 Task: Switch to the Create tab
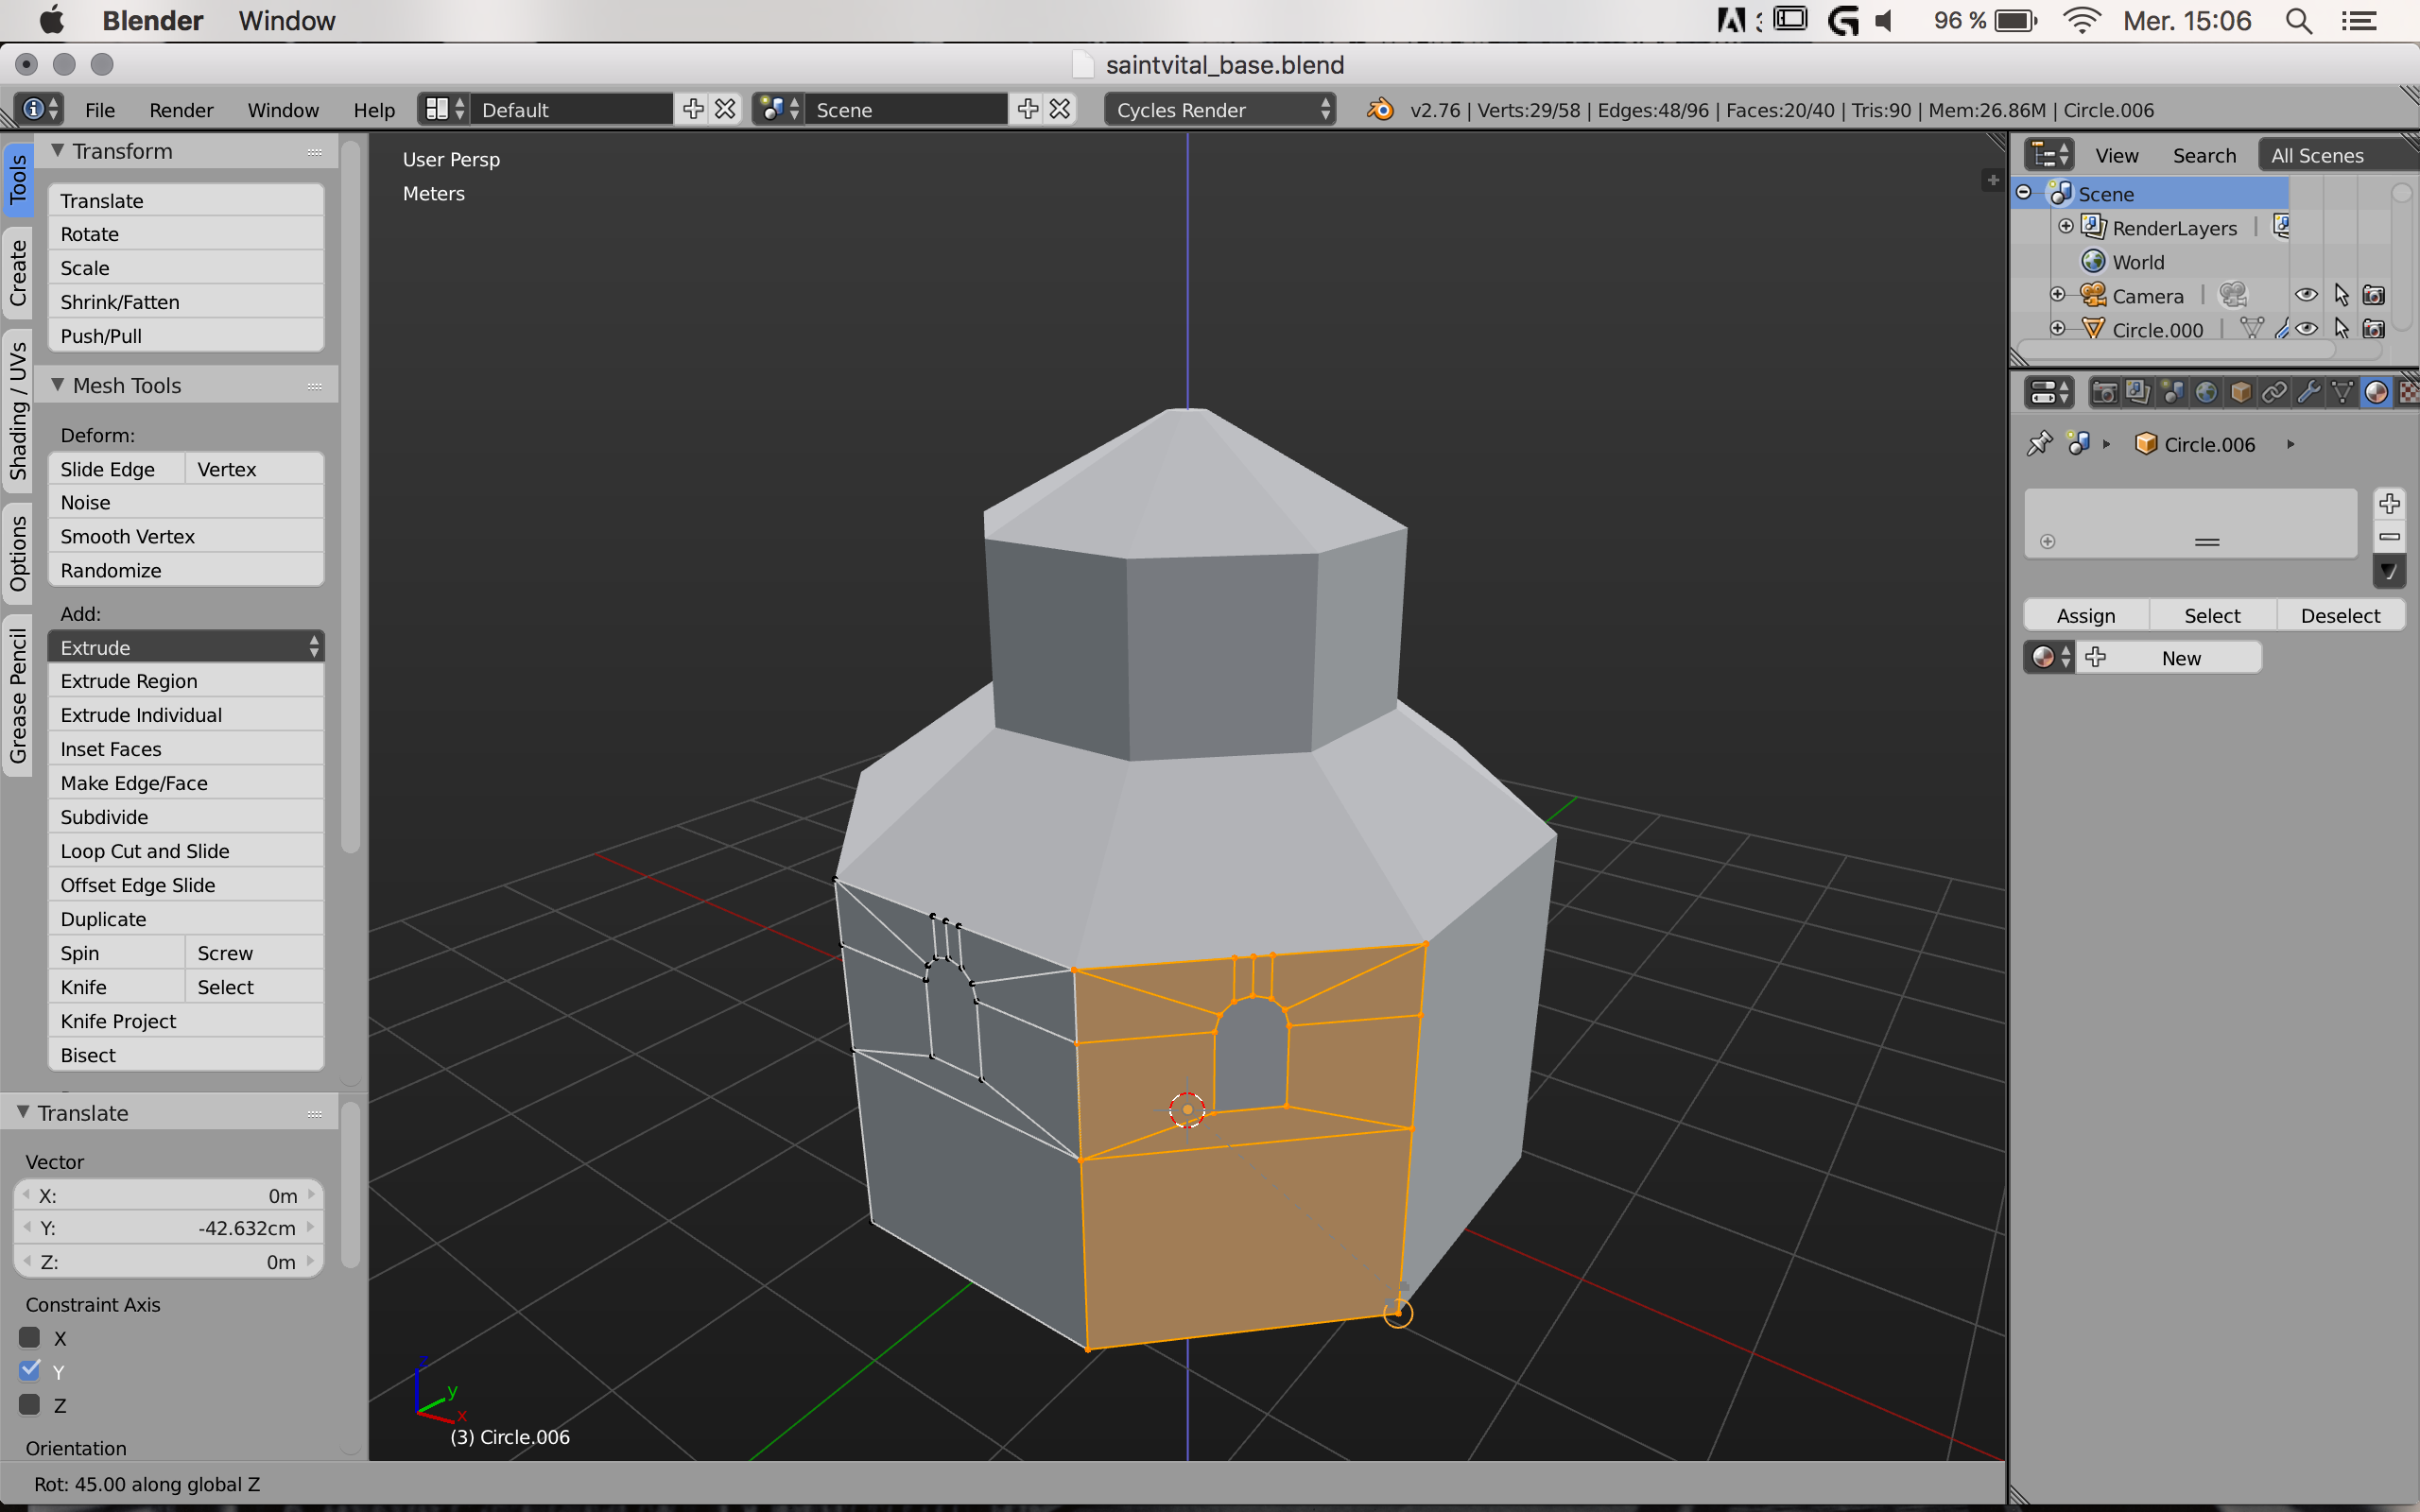18,273
